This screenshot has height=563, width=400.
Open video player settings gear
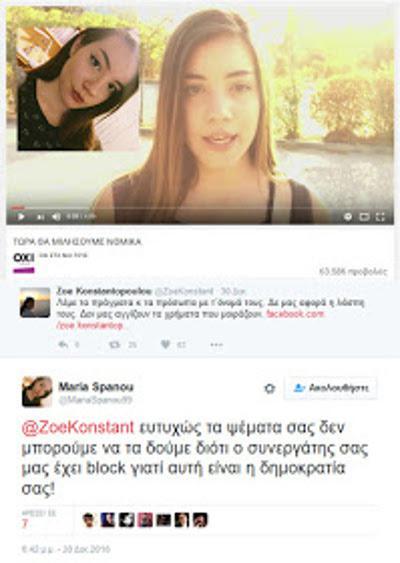[x=348, y=217]
